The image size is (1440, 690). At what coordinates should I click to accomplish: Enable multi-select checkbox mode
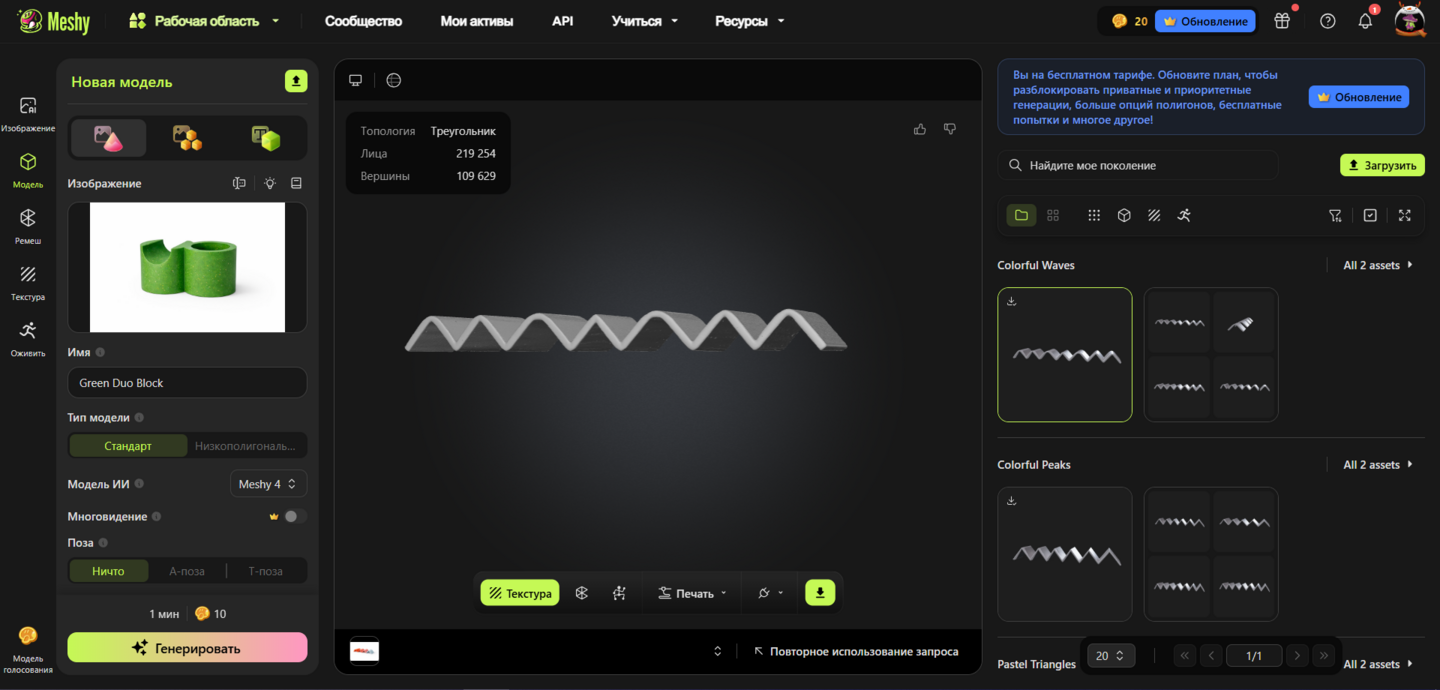[x=1370, y=215]
